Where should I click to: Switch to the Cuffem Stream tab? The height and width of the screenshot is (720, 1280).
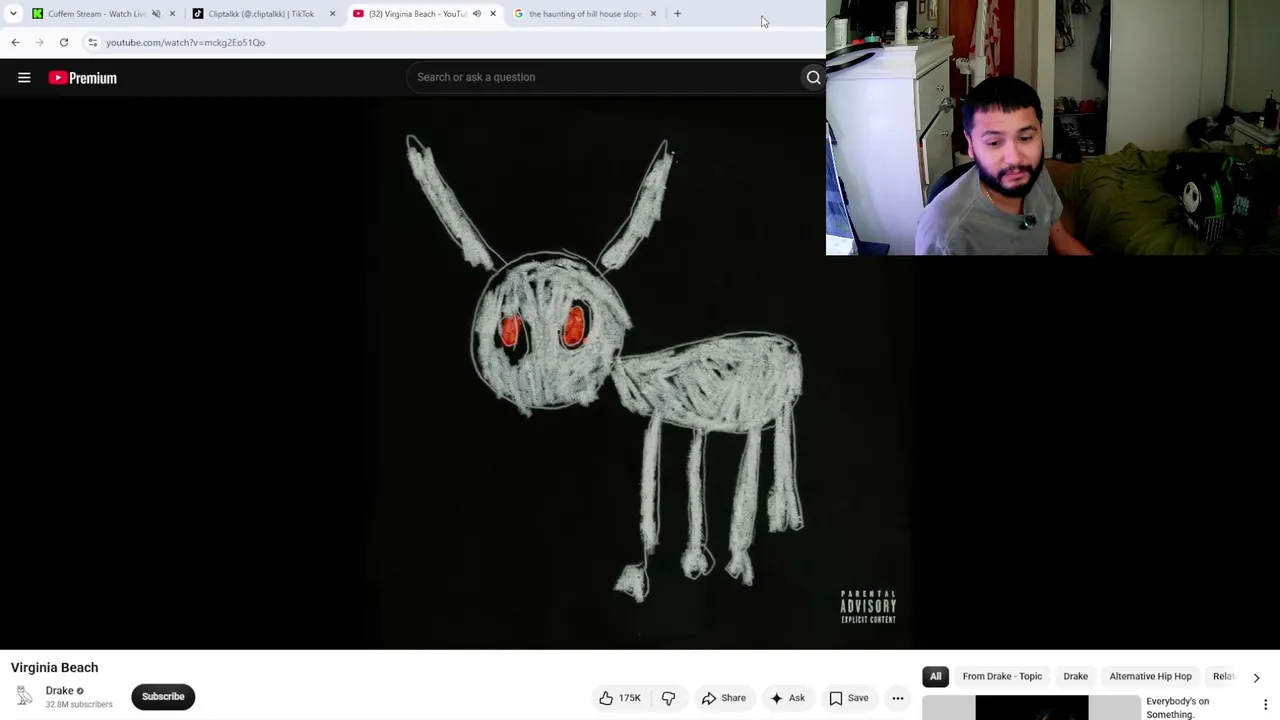[x=95, y=14]
